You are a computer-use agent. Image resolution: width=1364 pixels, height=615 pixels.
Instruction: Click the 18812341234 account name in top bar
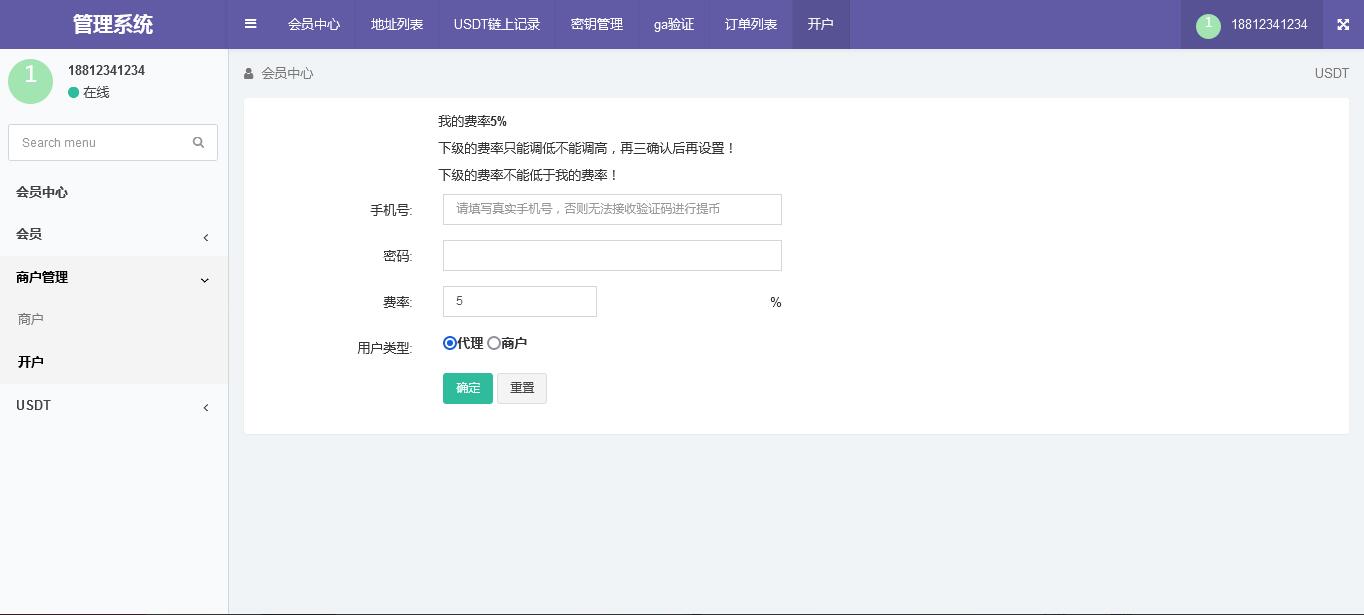click(1269, 25)
